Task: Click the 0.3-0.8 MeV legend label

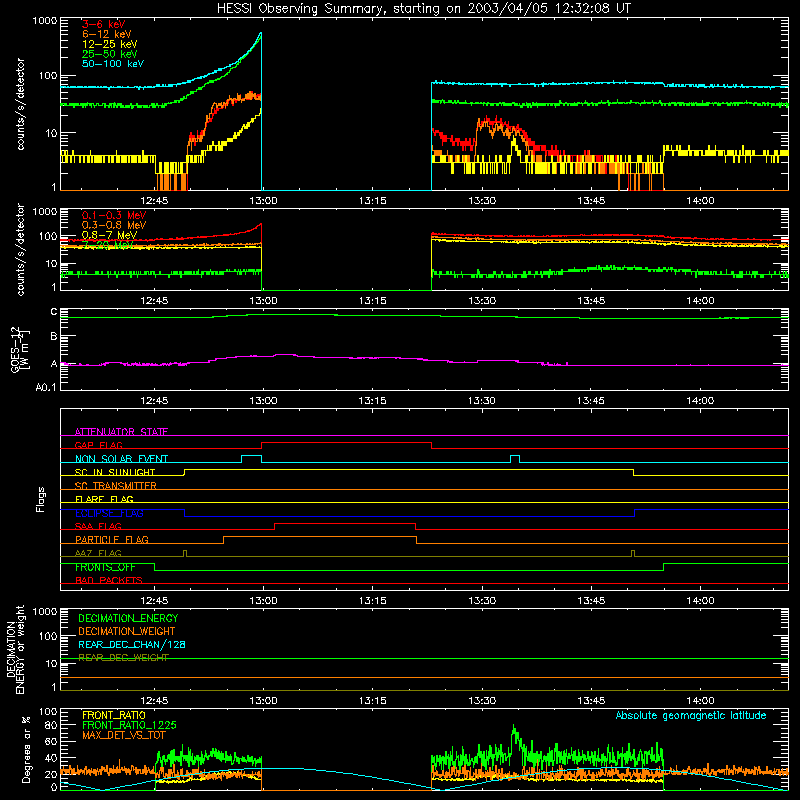Action: click(114, 225)
